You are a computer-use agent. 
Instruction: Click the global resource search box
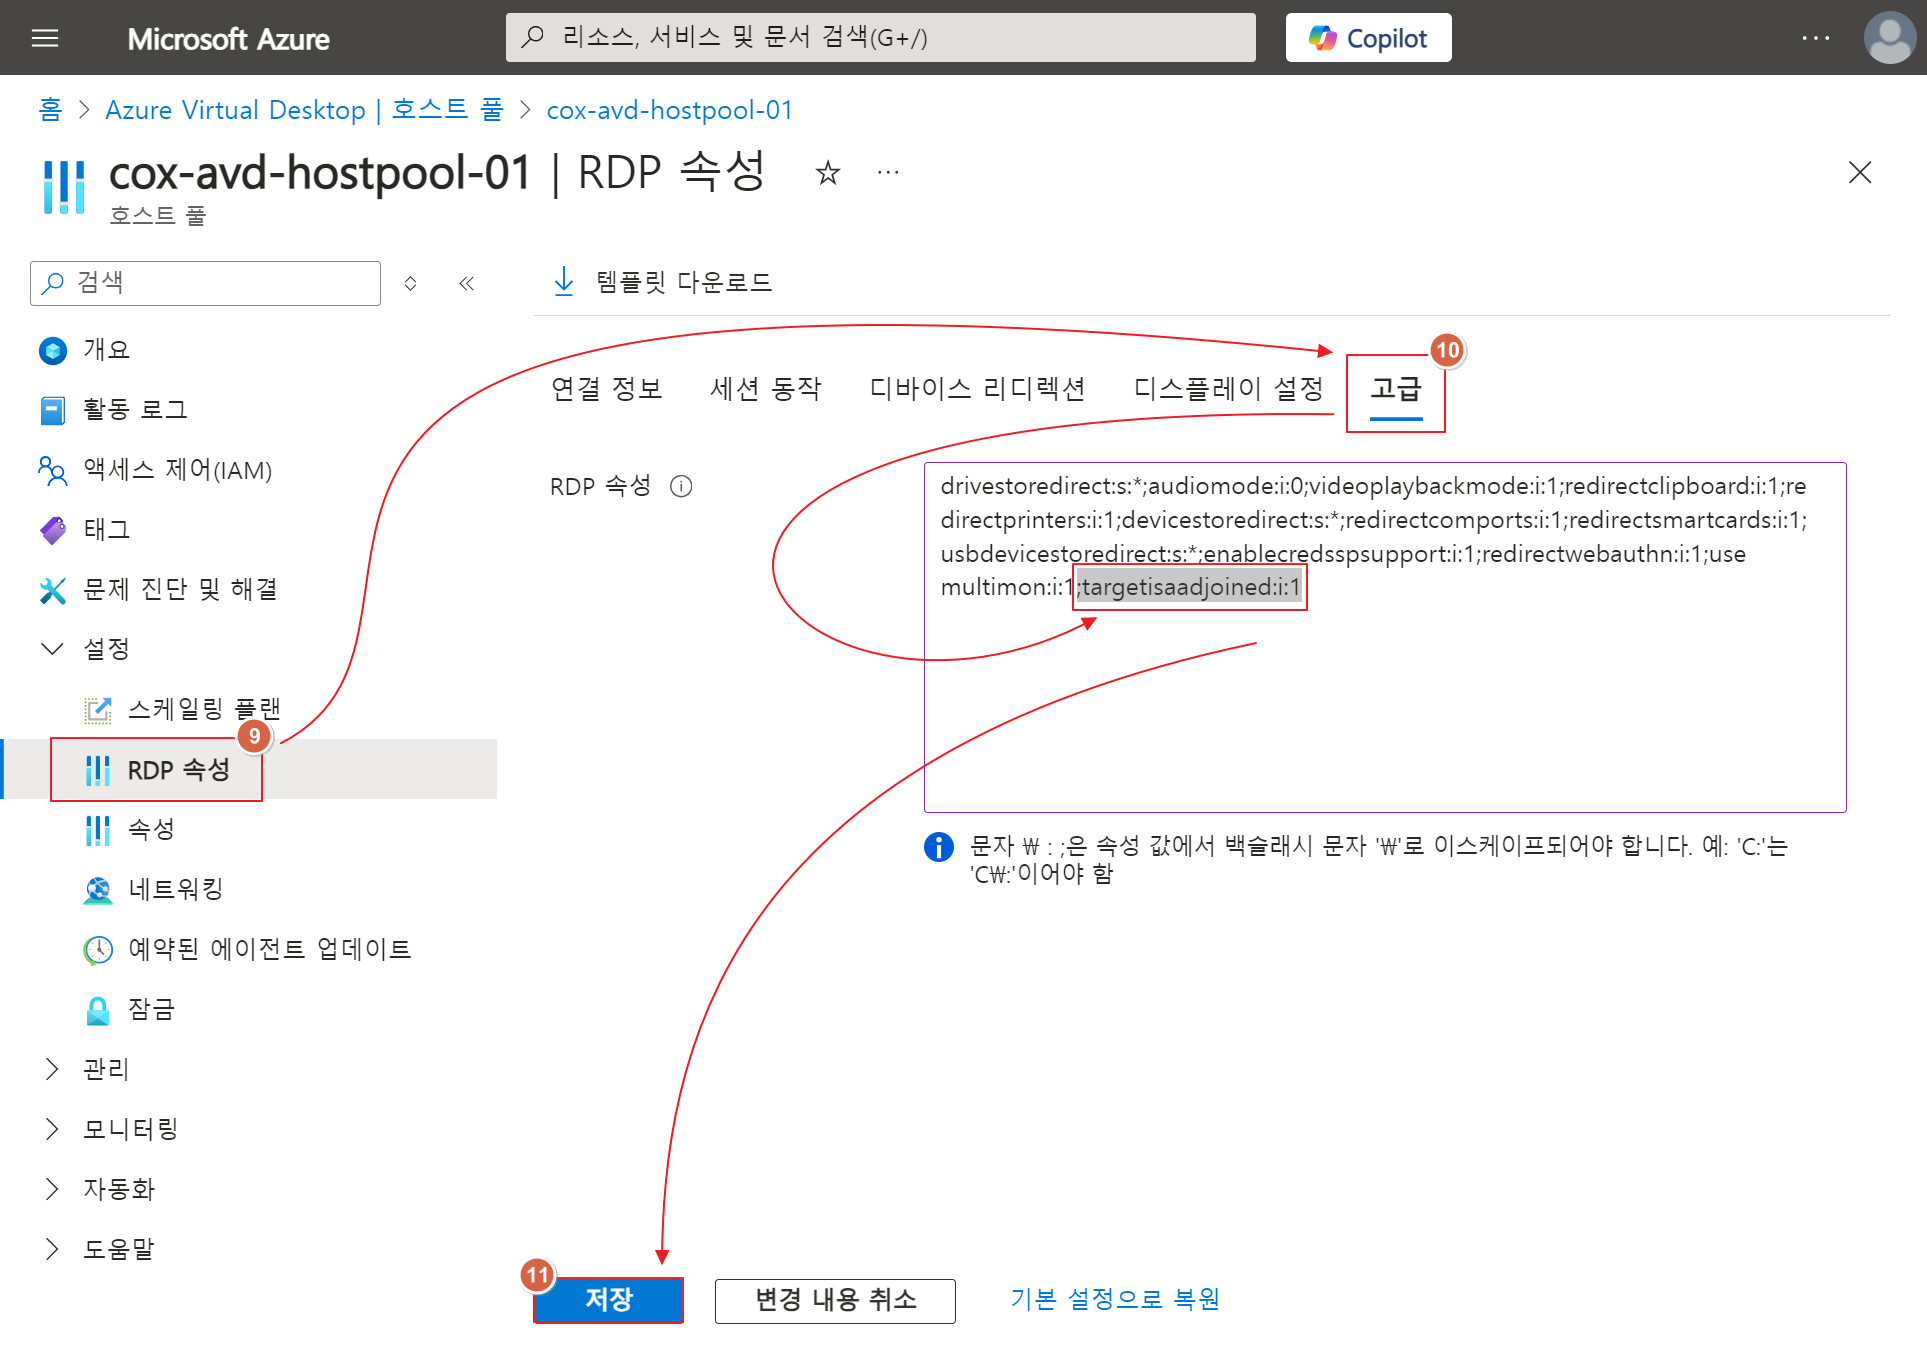pyautogui.click(x=880, y=38)
